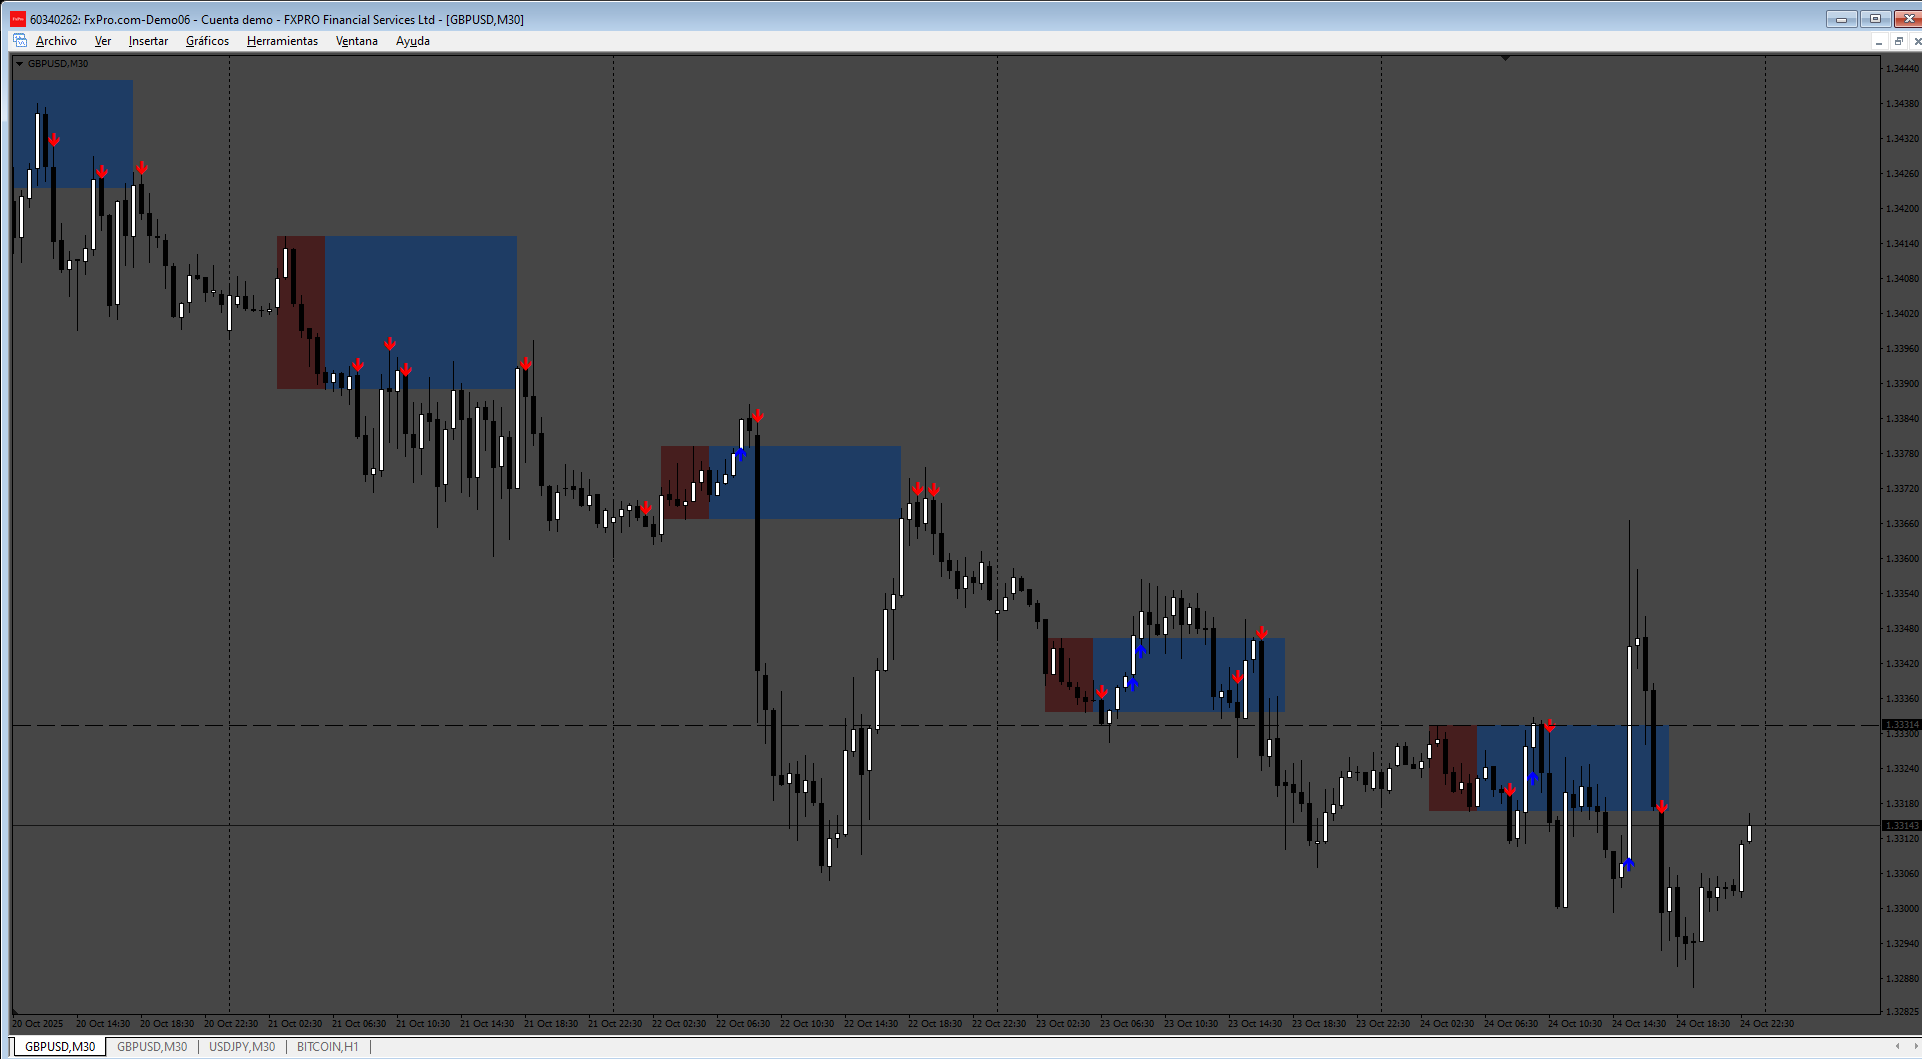The width and height of the screenshot is (1922, 1059).
Task: Click the FxPro application icon in title bar
Action: pos(18,19)
